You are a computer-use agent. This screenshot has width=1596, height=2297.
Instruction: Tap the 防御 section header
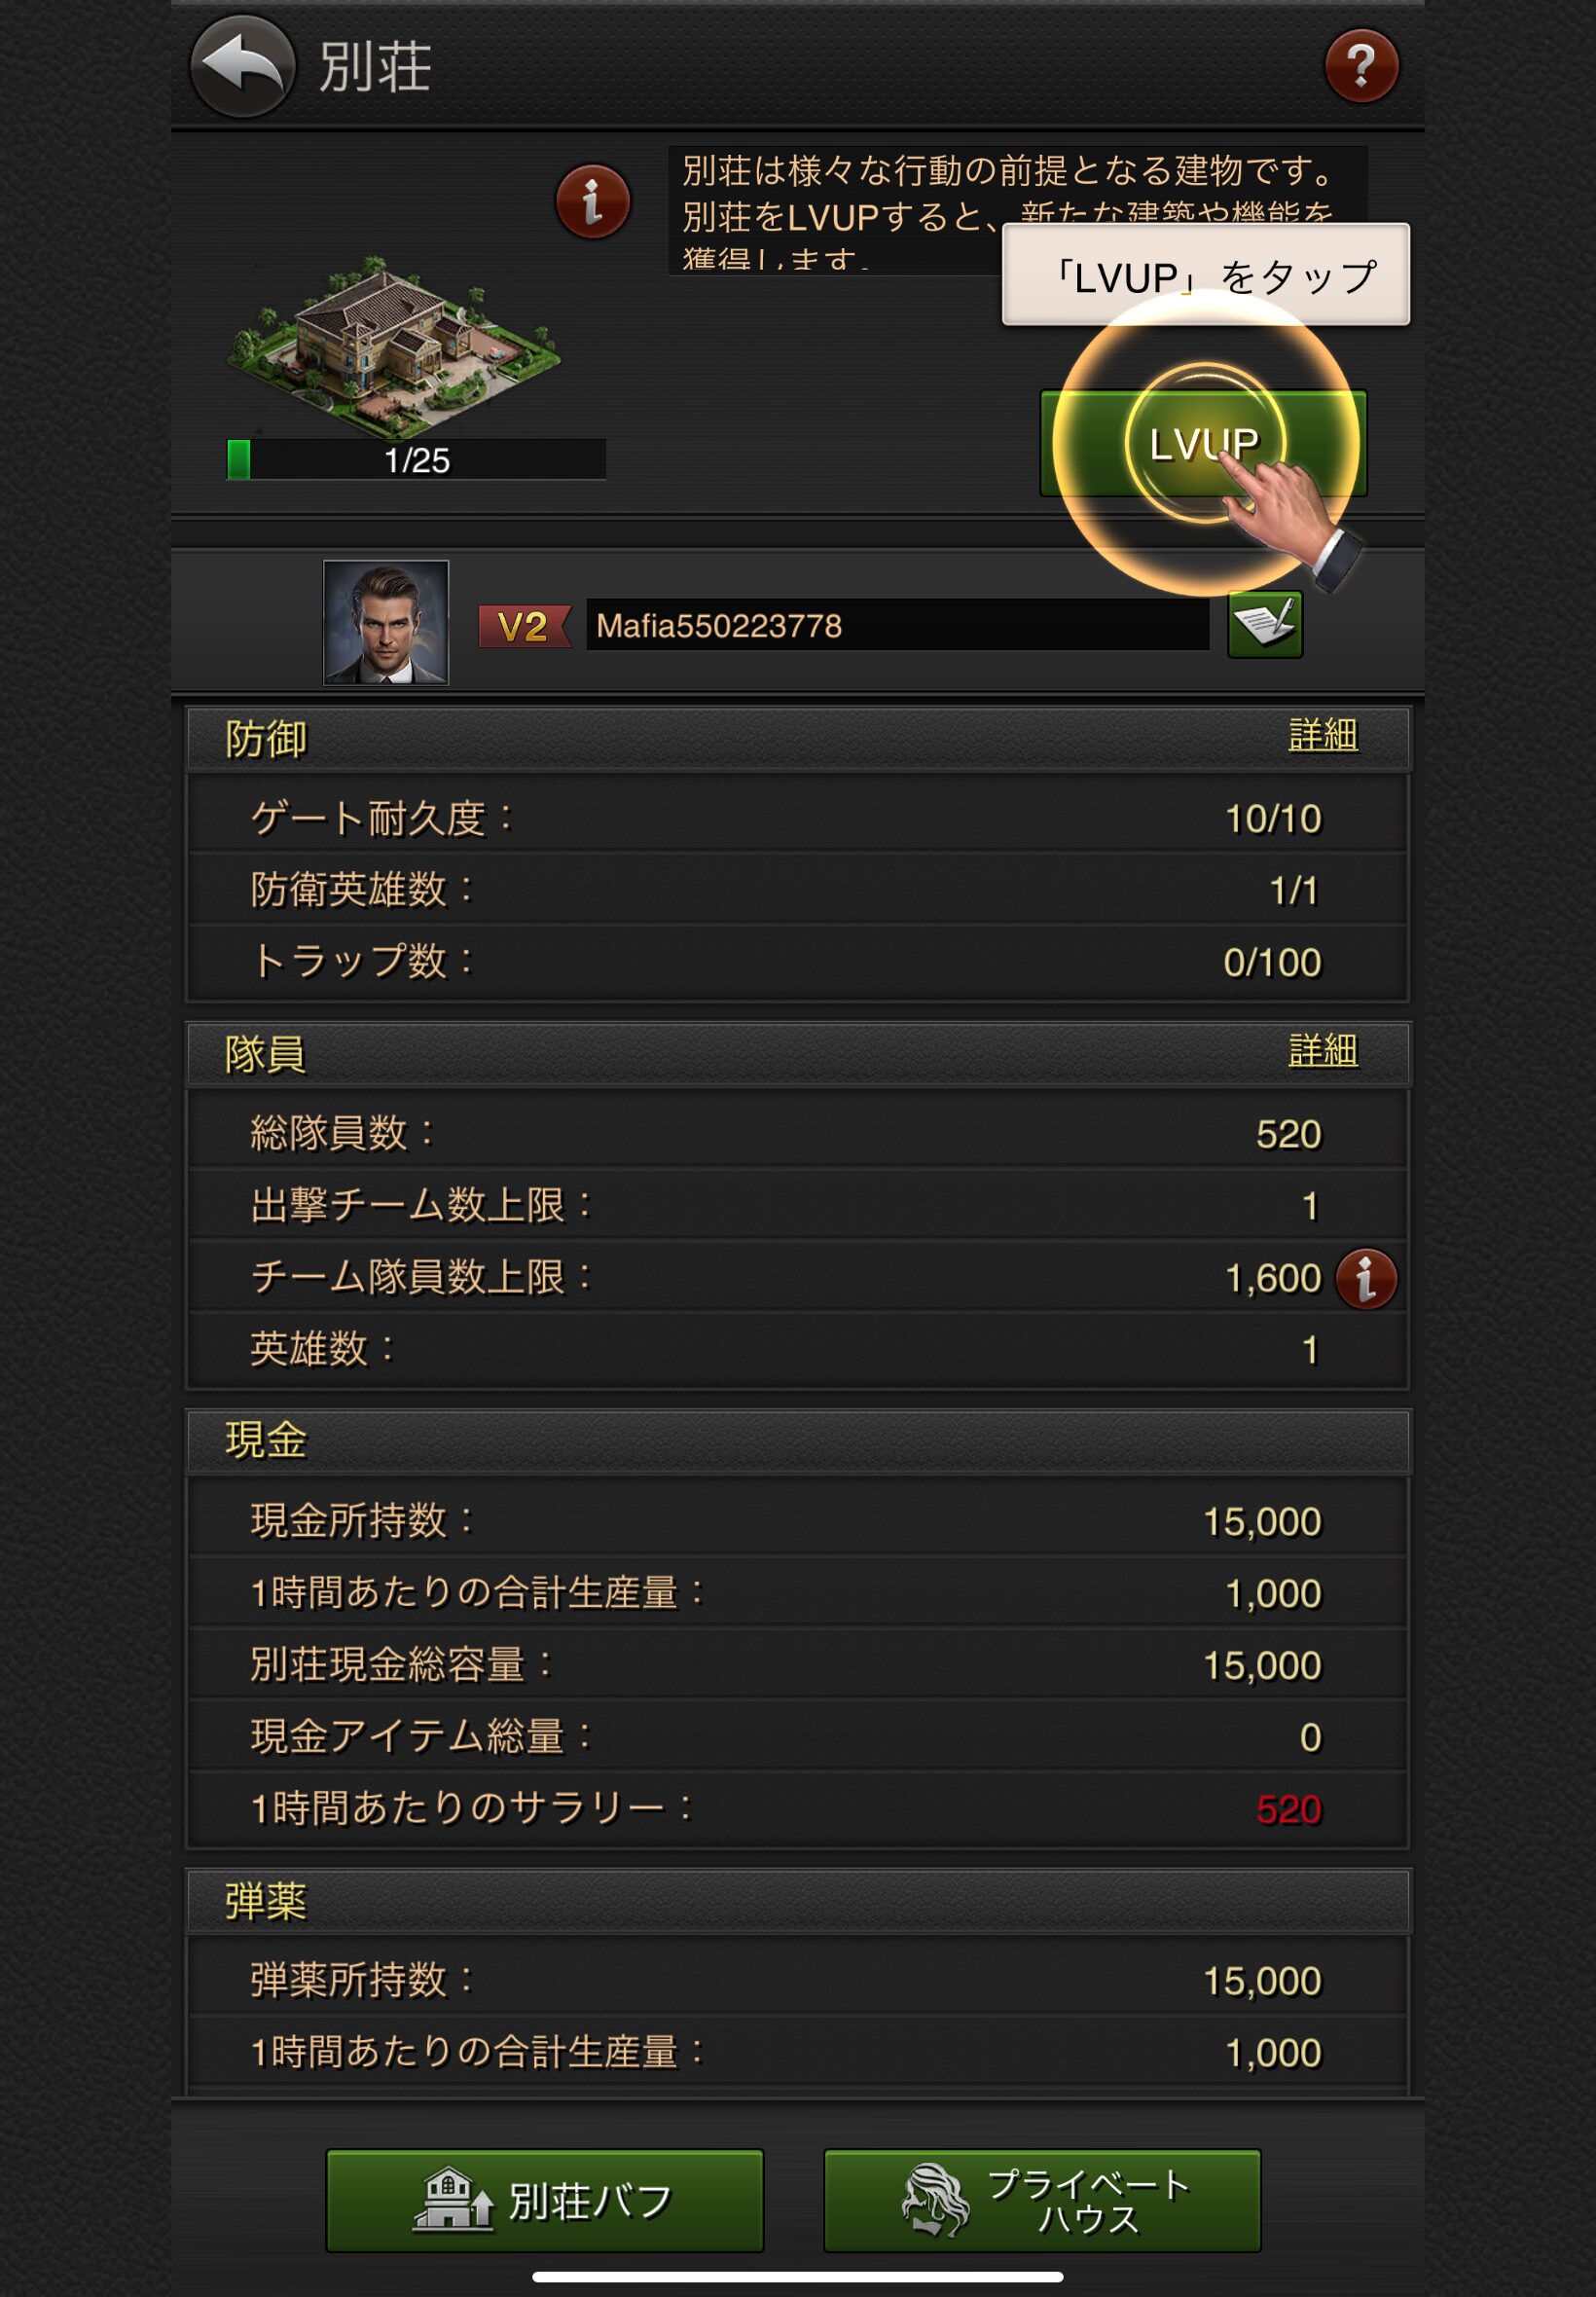pos(798,739)
